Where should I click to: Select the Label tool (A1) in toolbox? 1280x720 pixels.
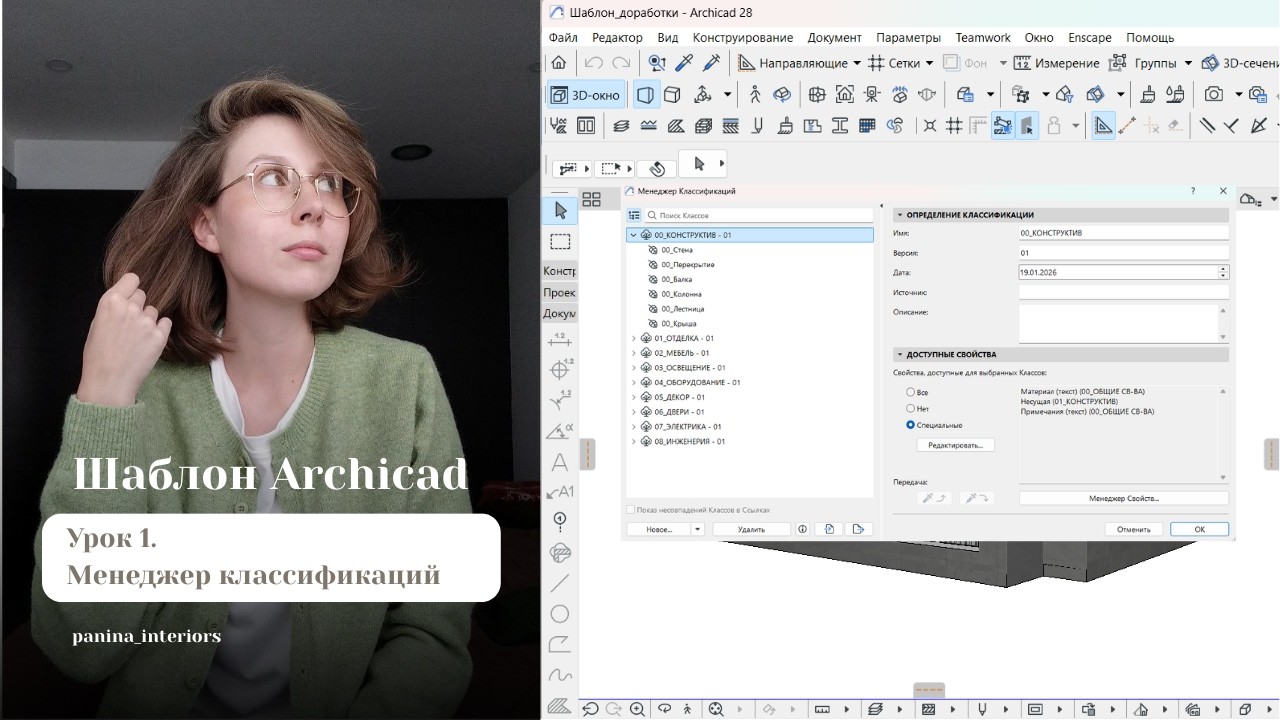pos(560,491)
